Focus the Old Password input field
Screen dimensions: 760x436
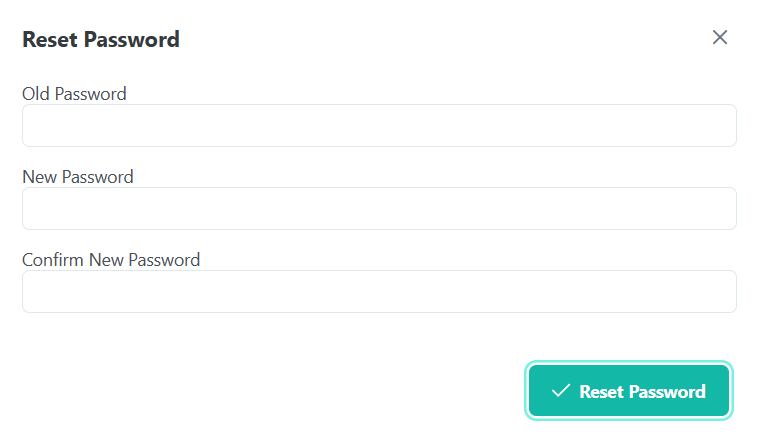[x=379, y=125]
